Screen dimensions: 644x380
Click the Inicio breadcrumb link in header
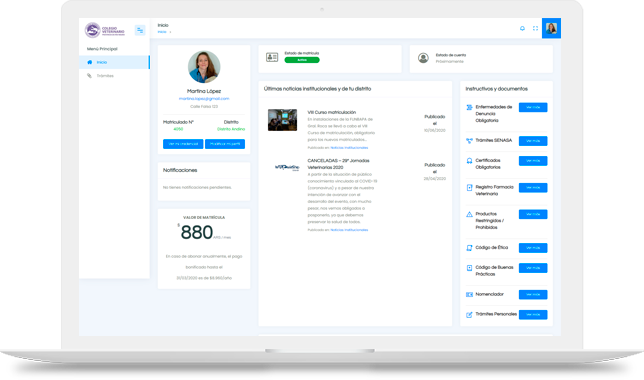click(162, 32)
